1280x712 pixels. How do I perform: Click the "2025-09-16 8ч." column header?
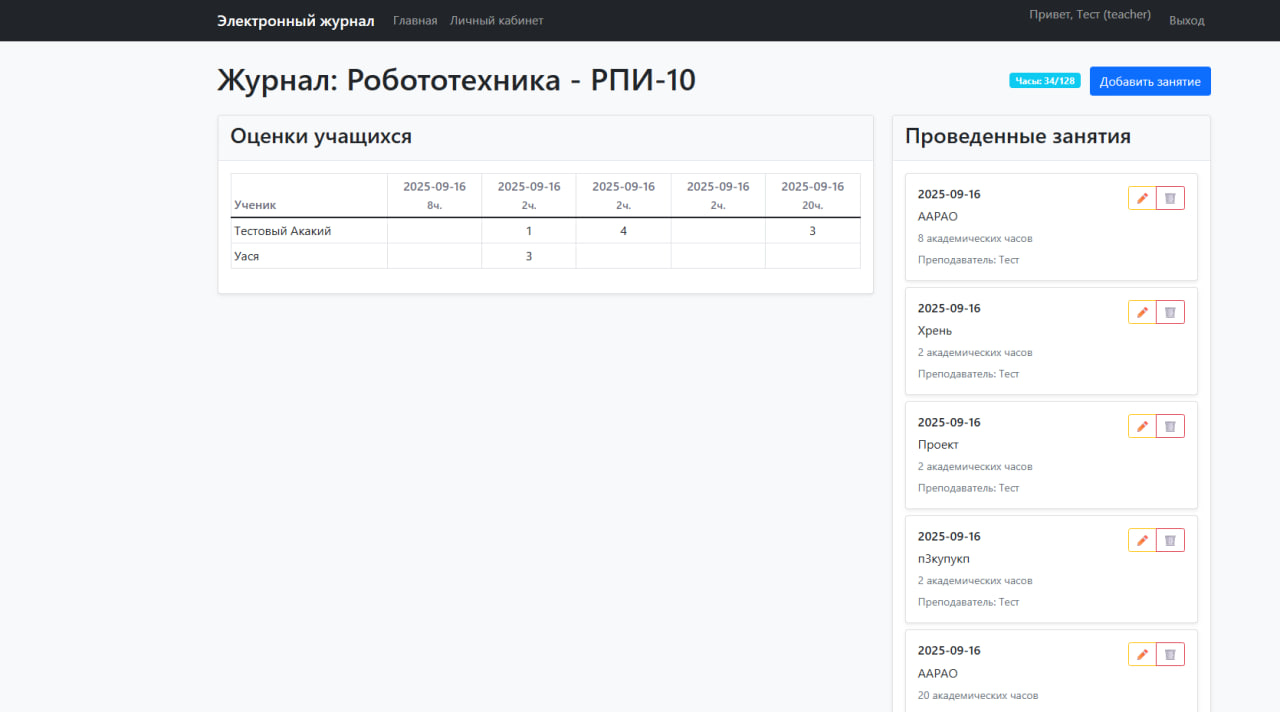[434, 195]
